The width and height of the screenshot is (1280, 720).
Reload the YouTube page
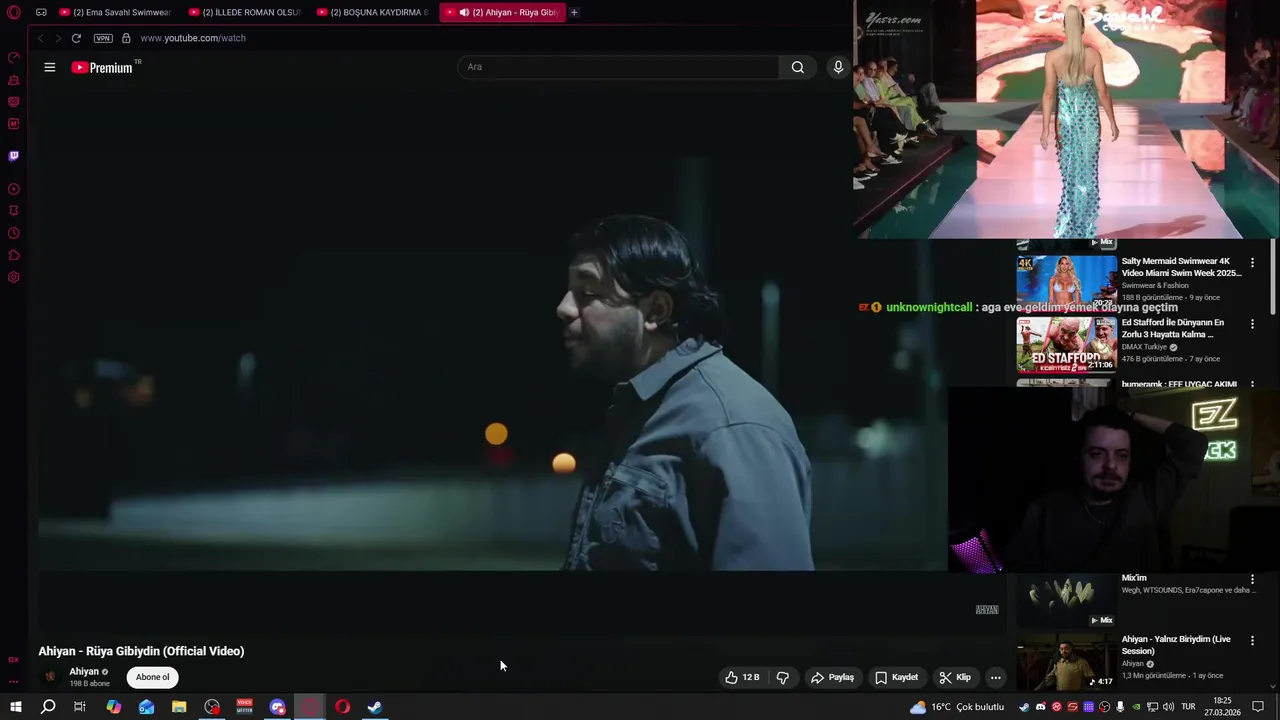pos(76,38)
